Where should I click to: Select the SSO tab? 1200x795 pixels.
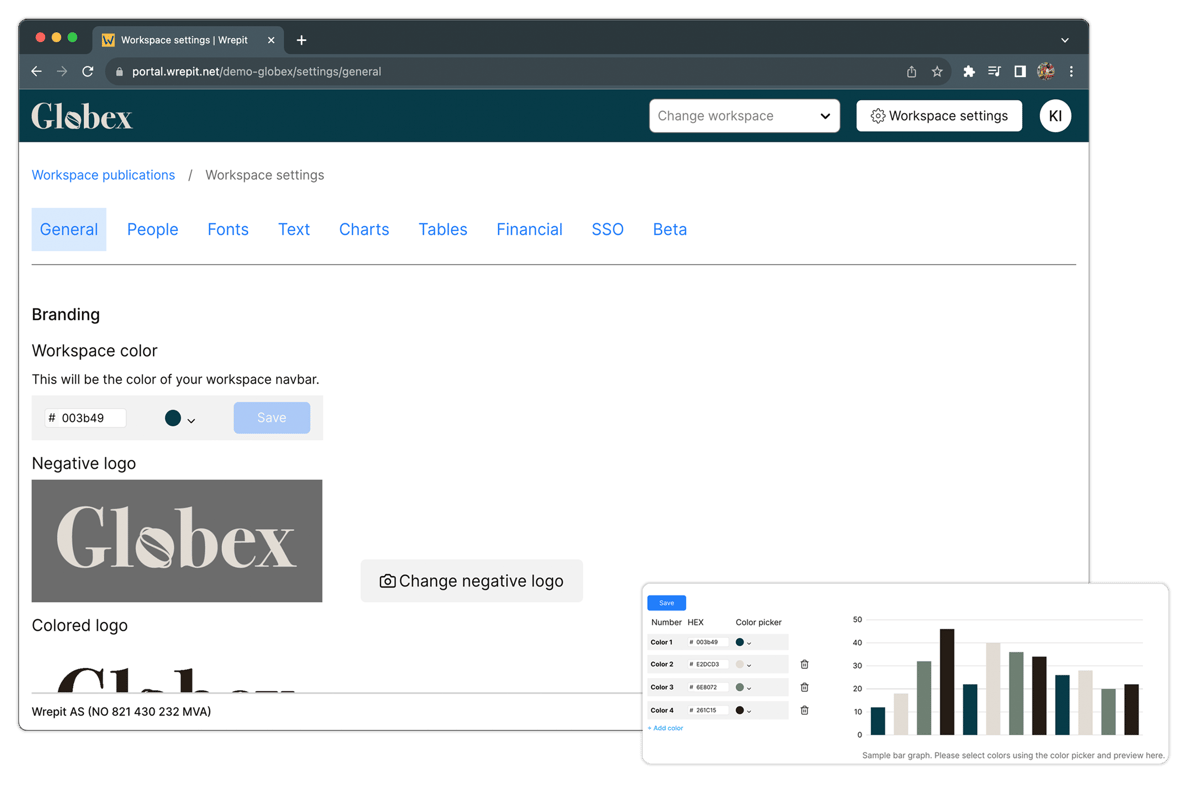point(607,229)
